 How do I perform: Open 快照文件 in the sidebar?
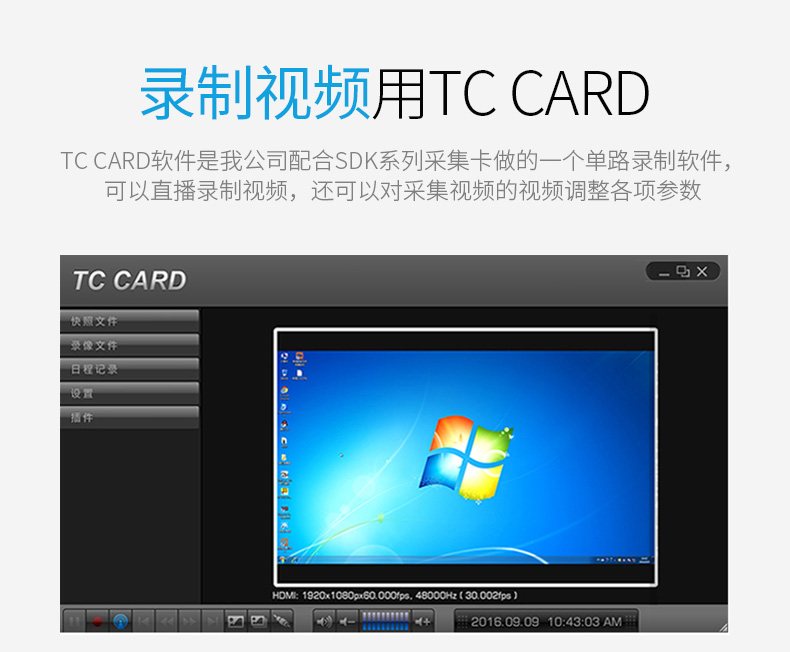point(129,321)
